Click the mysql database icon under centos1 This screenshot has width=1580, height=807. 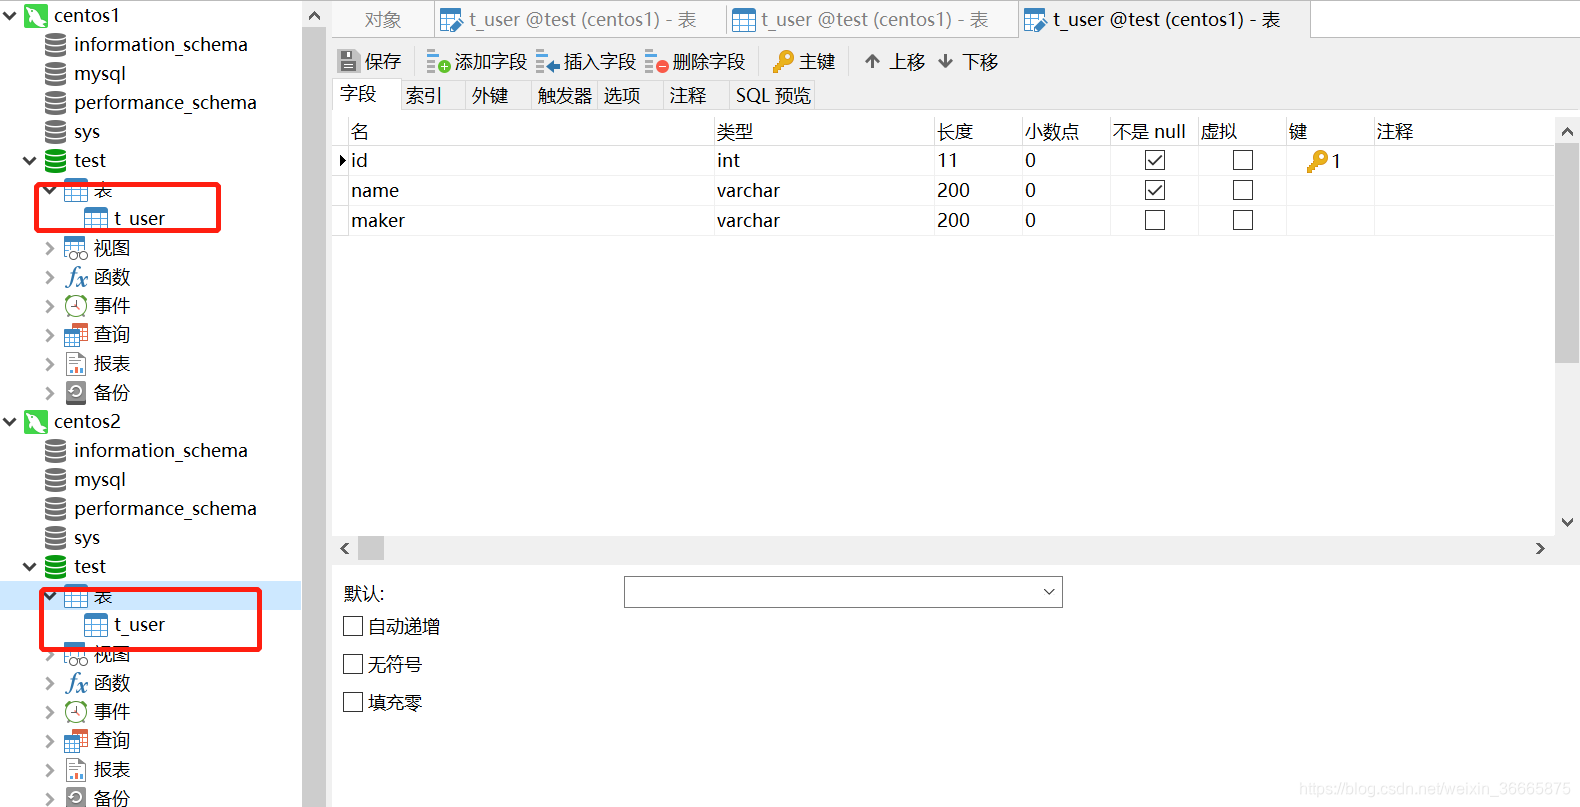point(56,73)
